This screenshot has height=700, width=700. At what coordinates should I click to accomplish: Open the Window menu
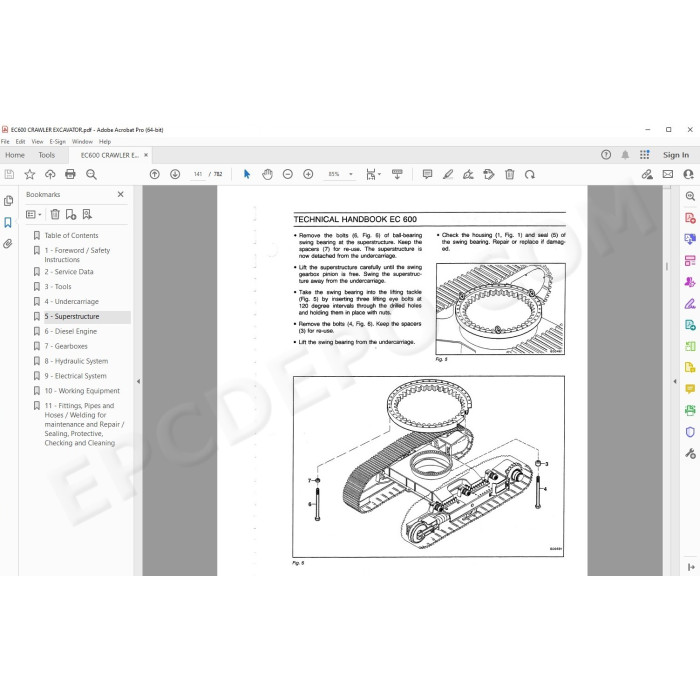82,142
